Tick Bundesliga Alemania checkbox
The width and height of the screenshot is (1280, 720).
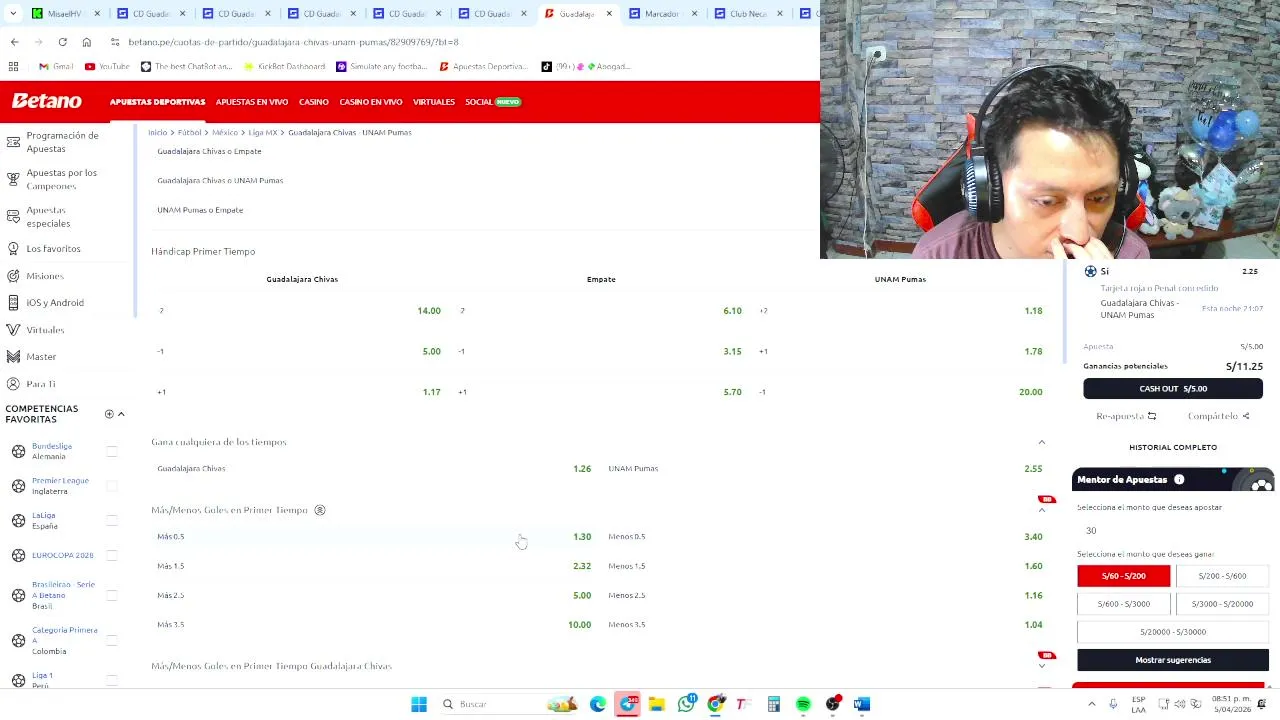[x=112, y=452]
